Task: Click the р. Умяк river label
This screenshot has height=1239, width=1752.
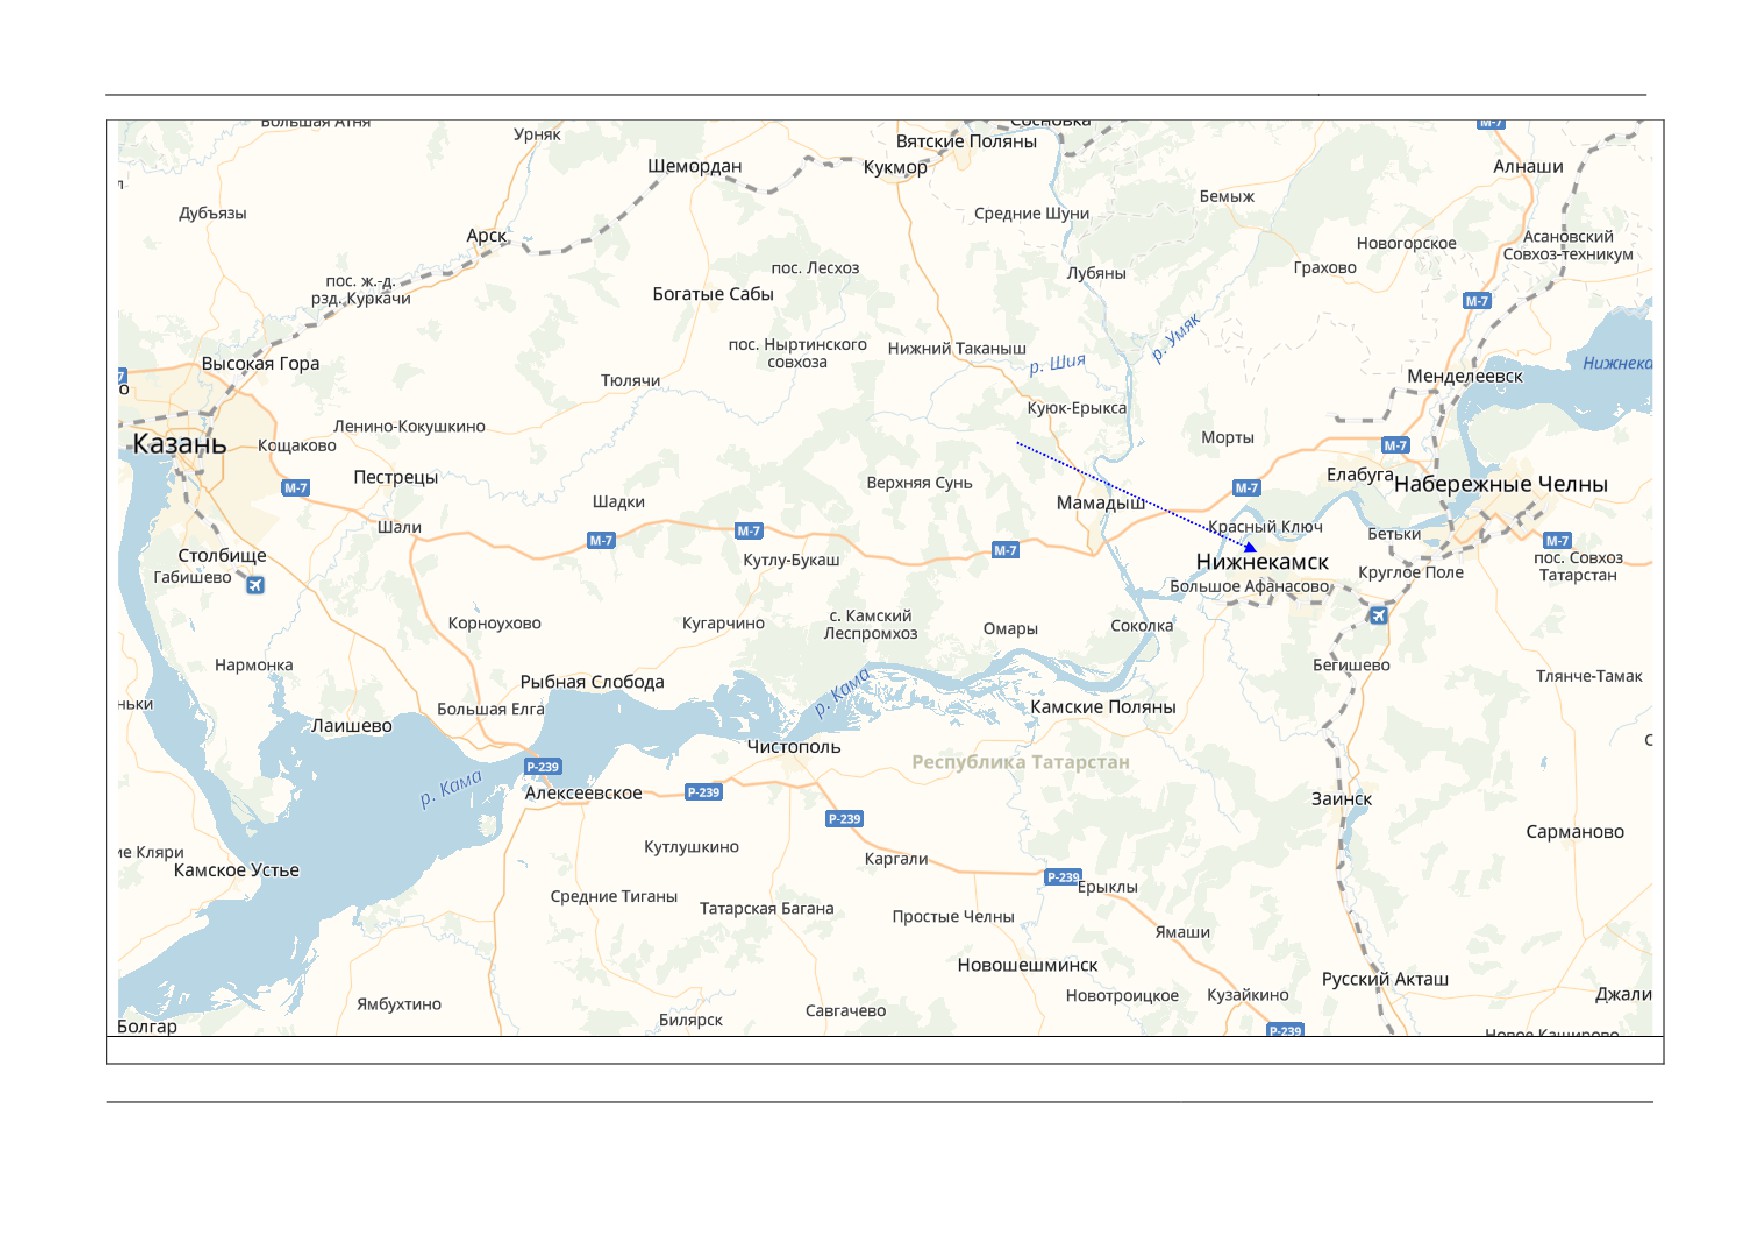Action: (x=1174, y=337)
